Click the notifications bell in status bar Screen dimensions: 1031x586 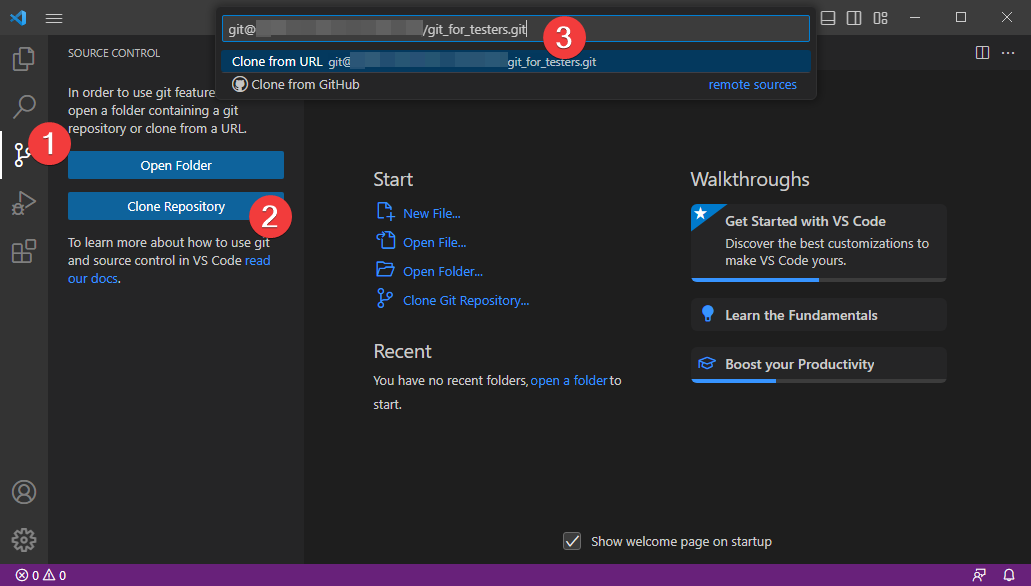coord(1008,576)
